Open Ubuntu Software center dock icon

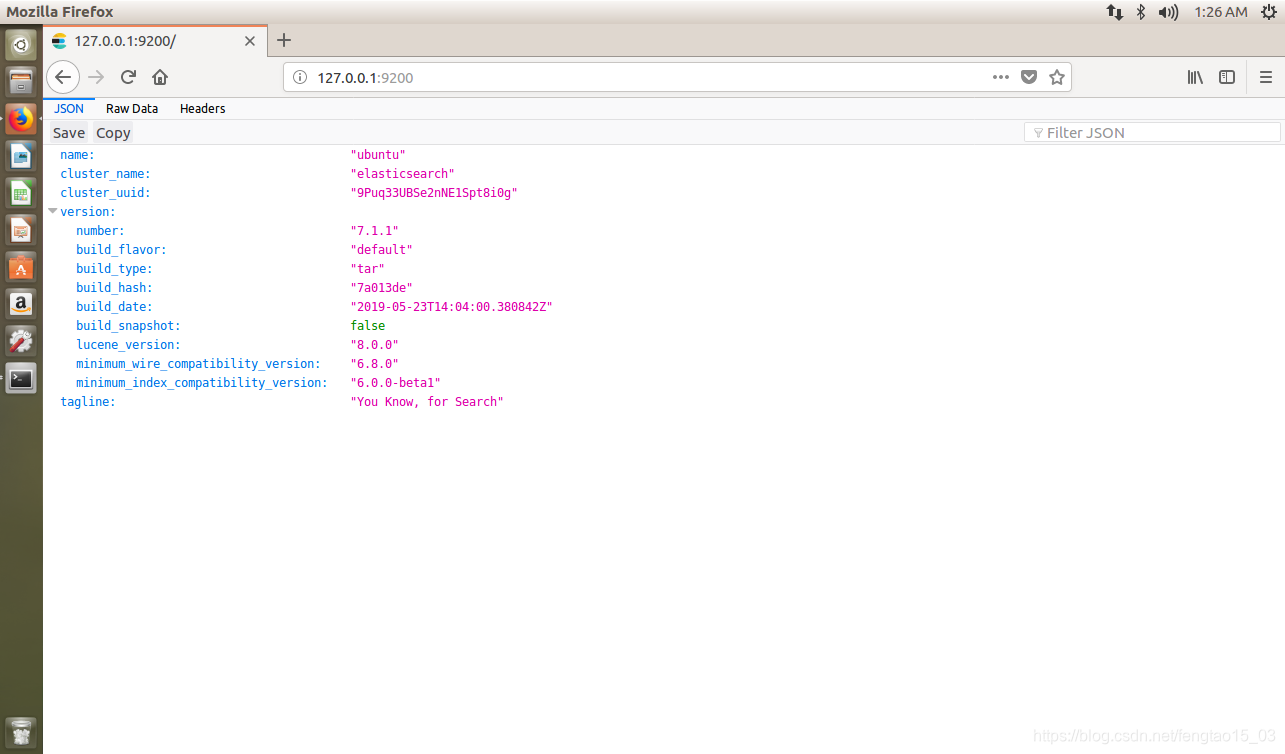tap(21, 267)
